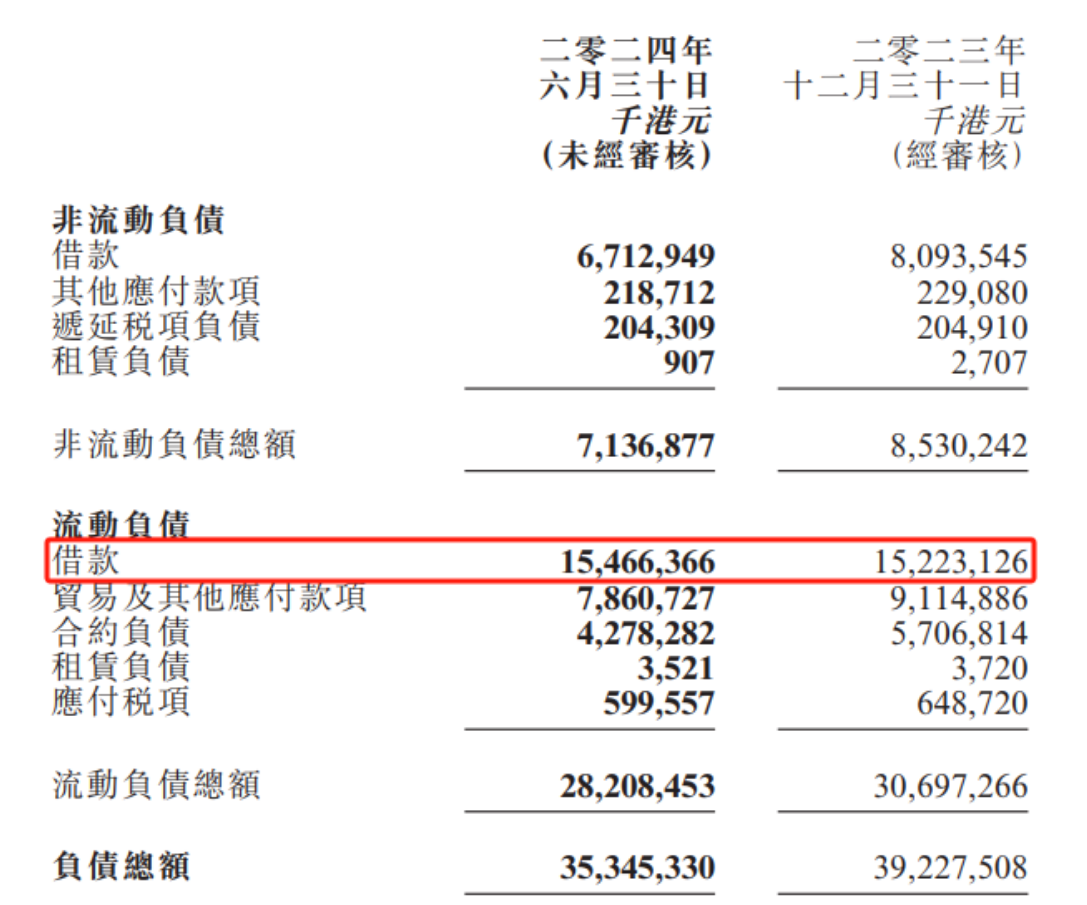Select the '十二月三十一日' date header
The height and width of the screenshot is (905, 1087).
904,86
